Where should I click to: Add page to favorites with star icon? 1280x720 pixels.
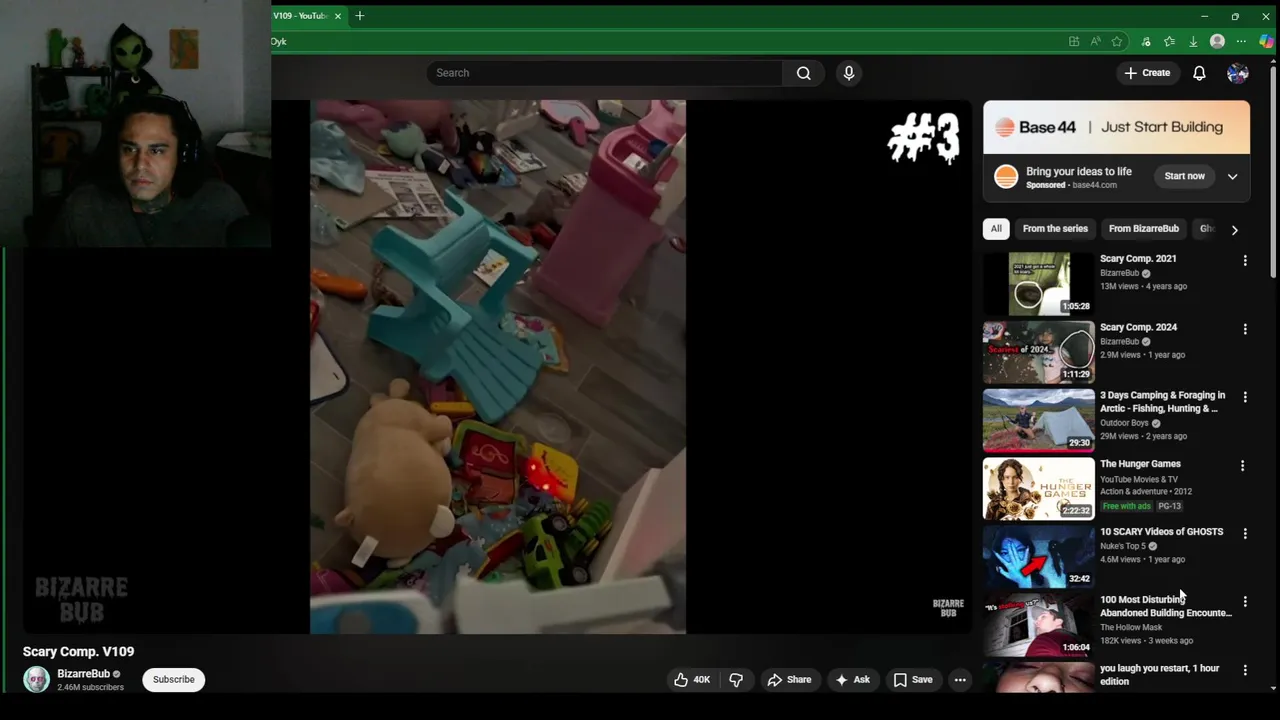point(1117,41)
